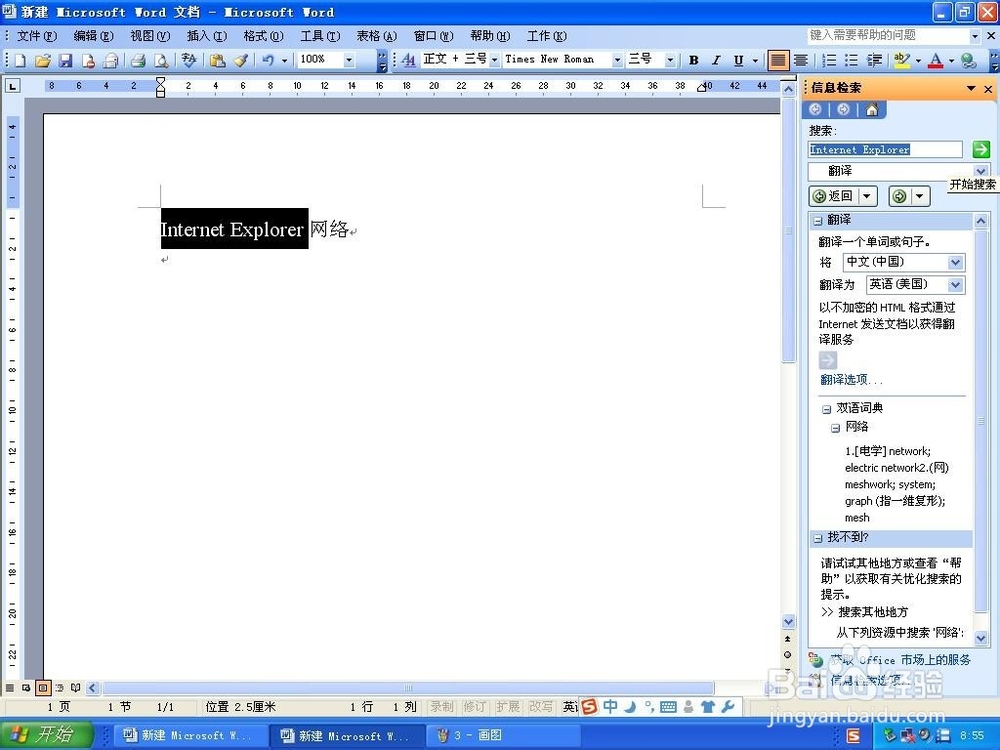Screen dimensions: 1000x750
Task: Undo the last action
Action: [x=268, y=61]
